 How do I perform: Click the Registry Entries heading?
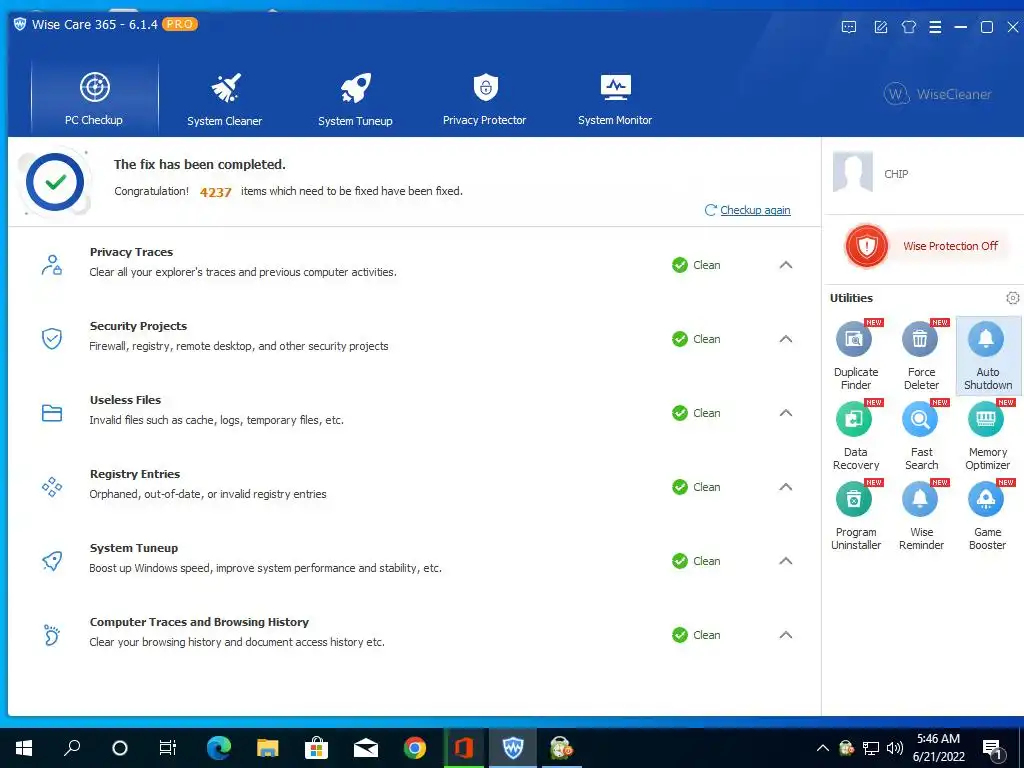[x=135, y=474]
